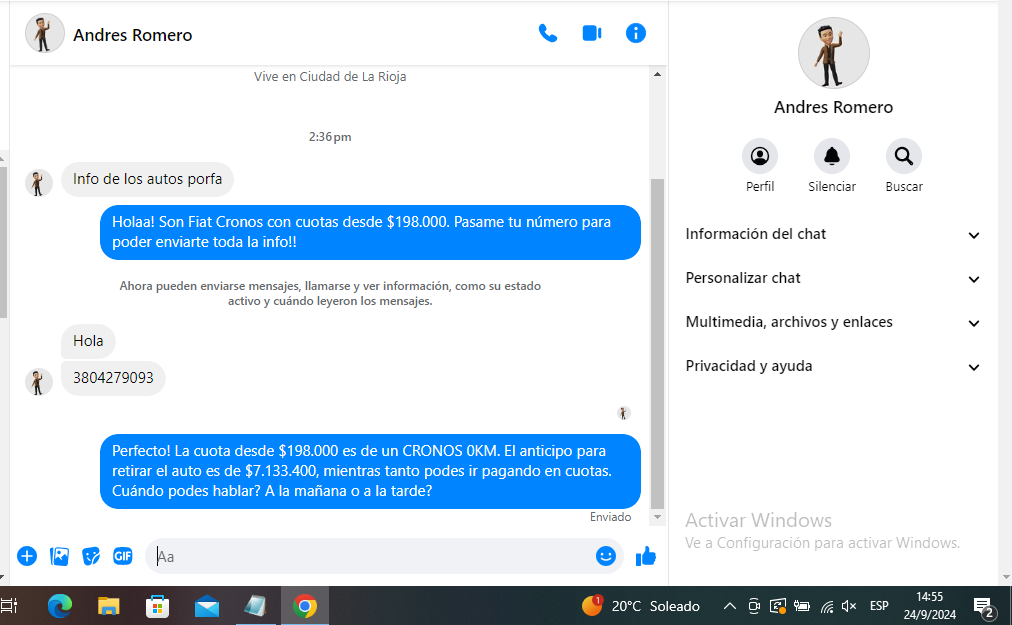Click the 'Vive en Ciudad de La Rioja' text

(x=330, y=77)
